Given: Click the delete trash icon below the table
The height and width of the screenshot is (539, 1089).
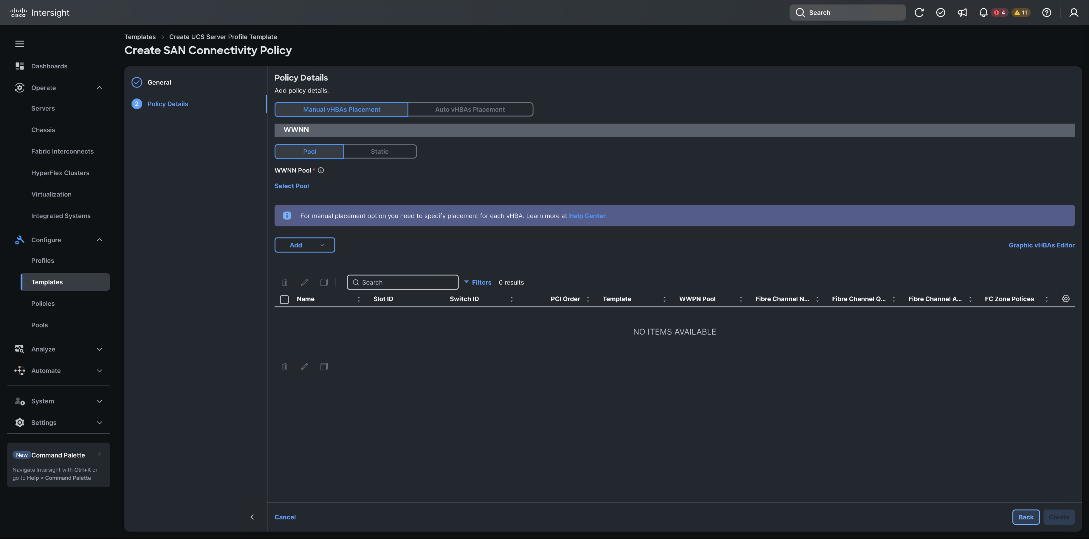Looking at the screenshot, I should click(x=284, y=367).
